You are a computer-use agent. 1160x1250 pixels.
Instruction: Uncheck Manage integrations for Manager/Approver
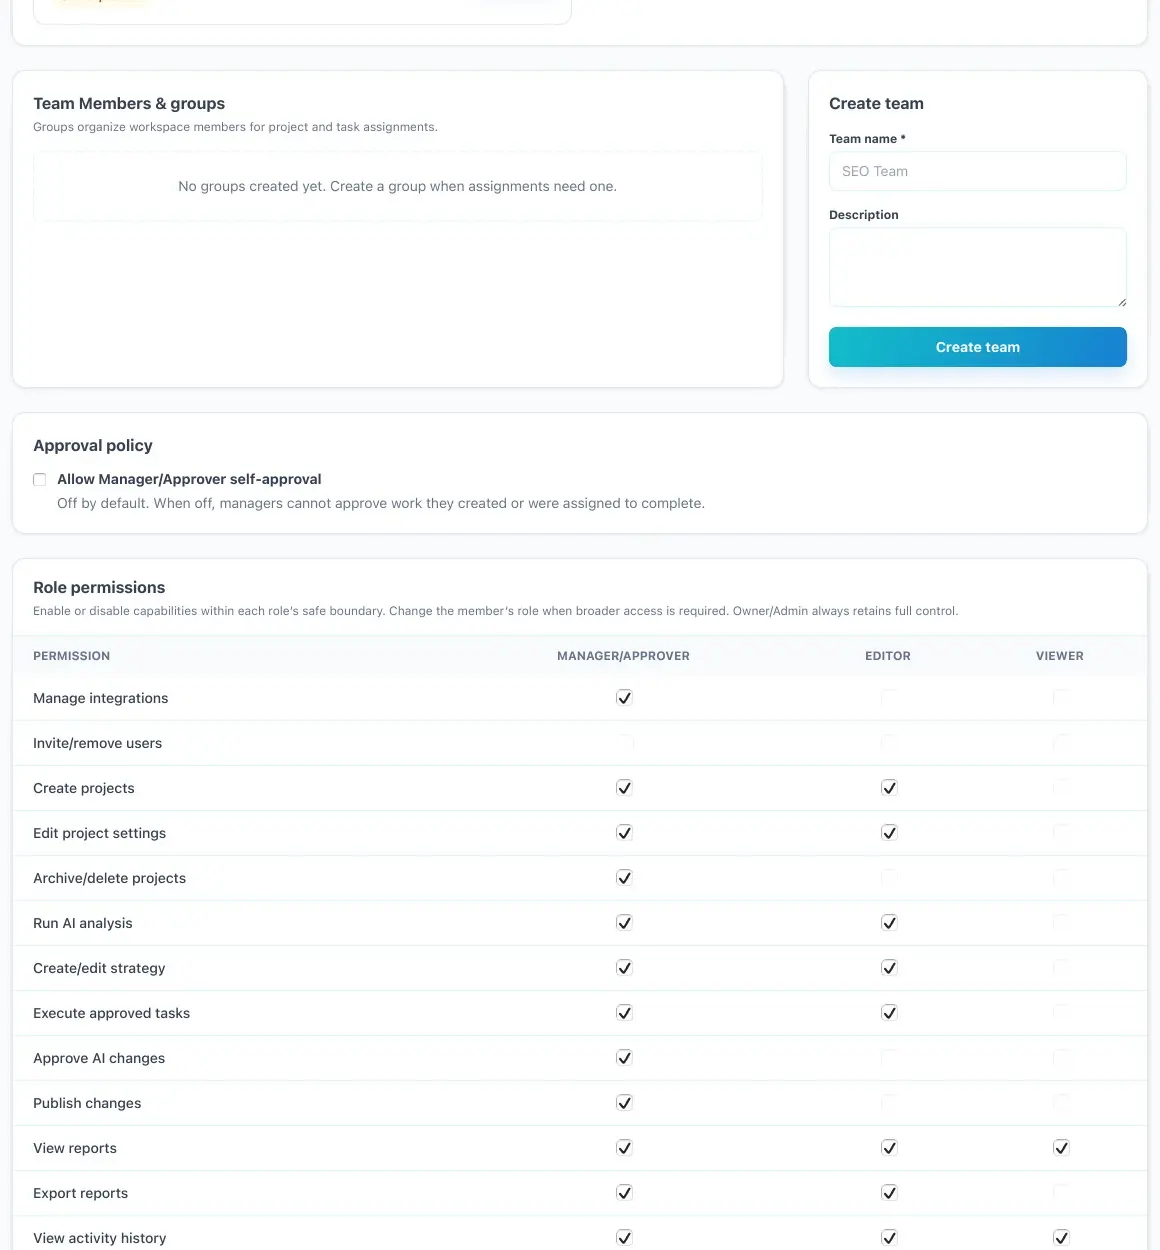tap(624, 698)
